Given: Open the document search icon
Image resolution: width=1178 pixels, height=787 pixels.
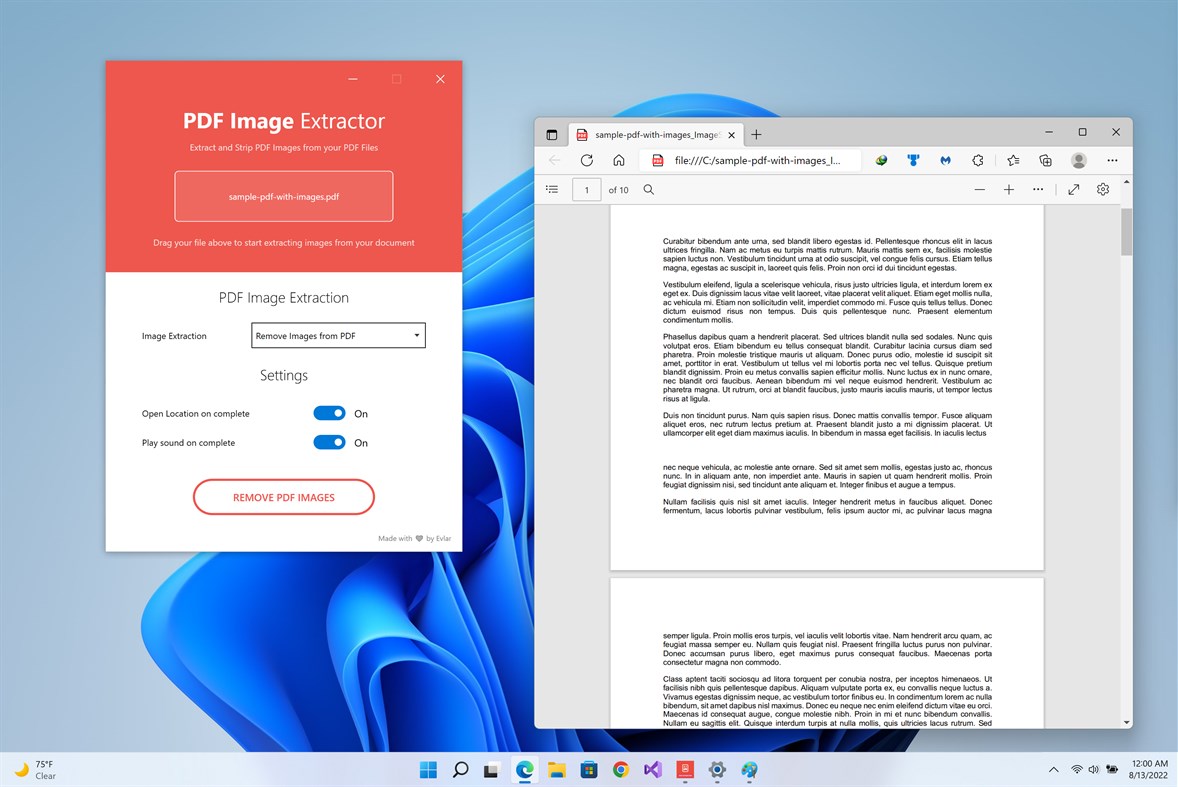Looking at the screenshot, I should coord(648,189).
